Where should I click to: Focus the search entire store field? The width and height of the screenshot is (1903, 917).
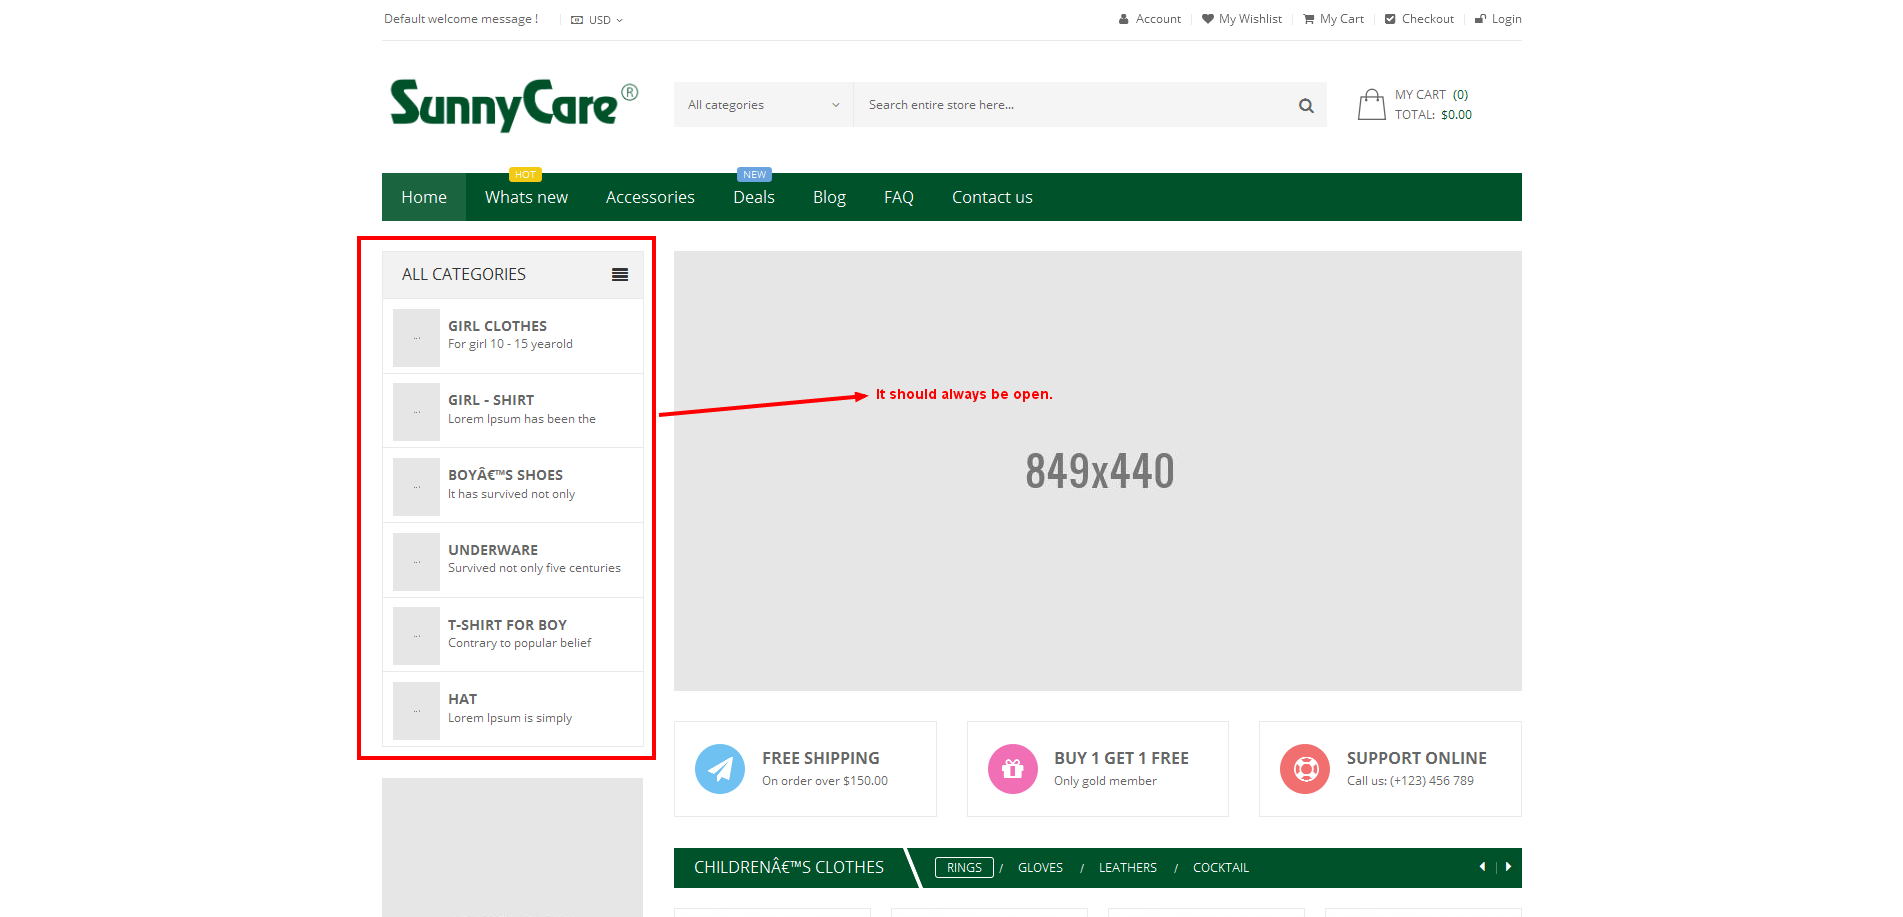click(1070, 105)
